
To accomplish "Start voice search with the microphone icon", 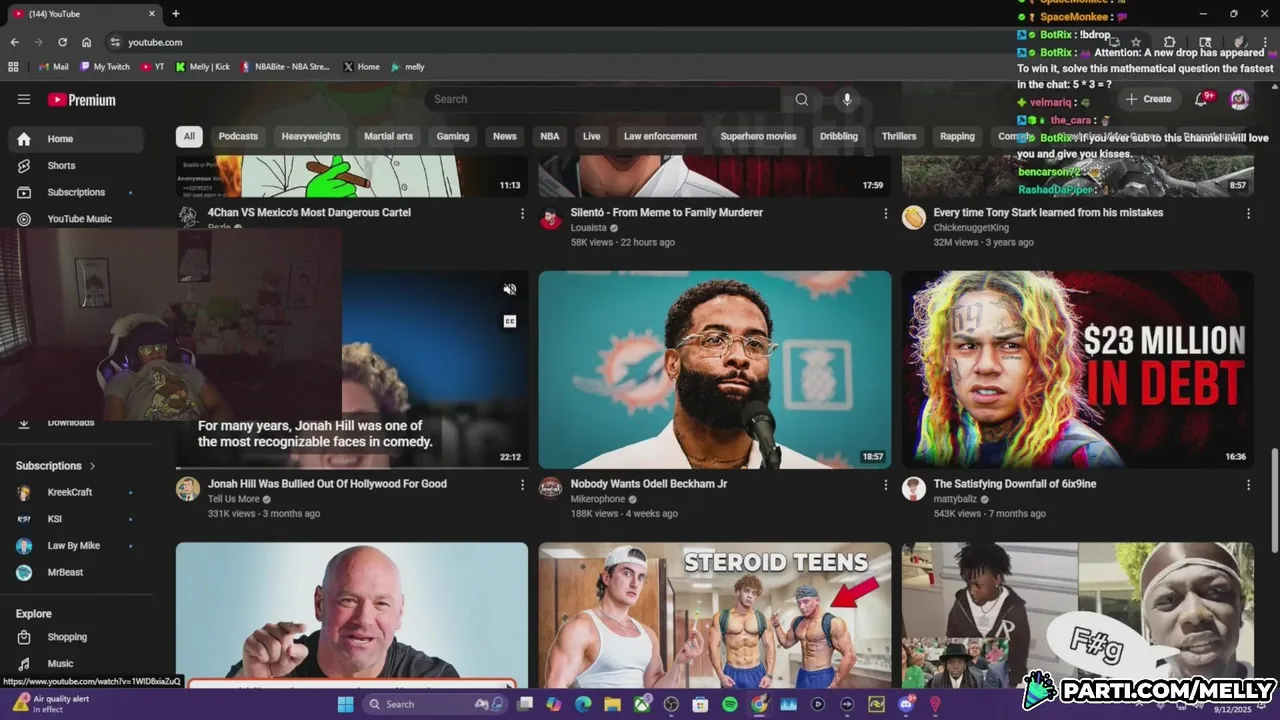I will [x=847, y=99].
